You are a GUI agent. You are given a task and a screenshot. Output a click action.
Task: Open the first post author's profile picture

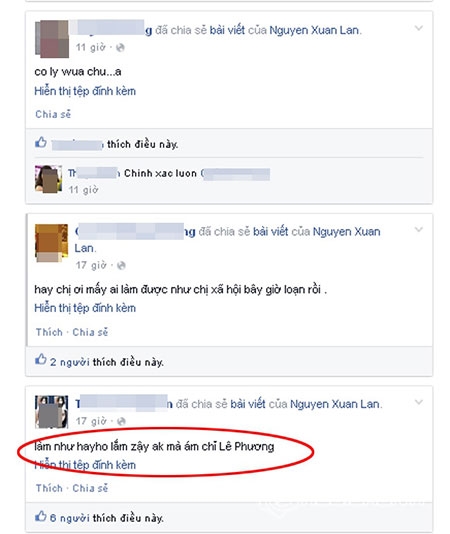pos(52,39)
